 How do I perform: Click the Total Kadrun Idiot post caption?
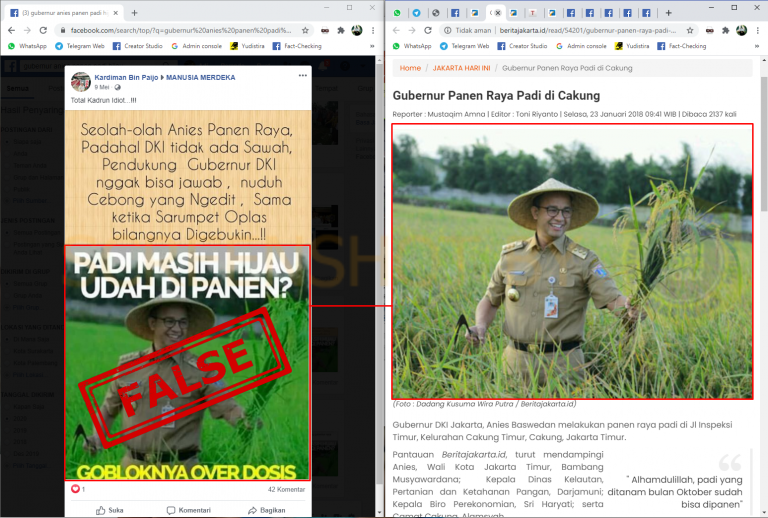pyautogui.click(x=103, y=100)
